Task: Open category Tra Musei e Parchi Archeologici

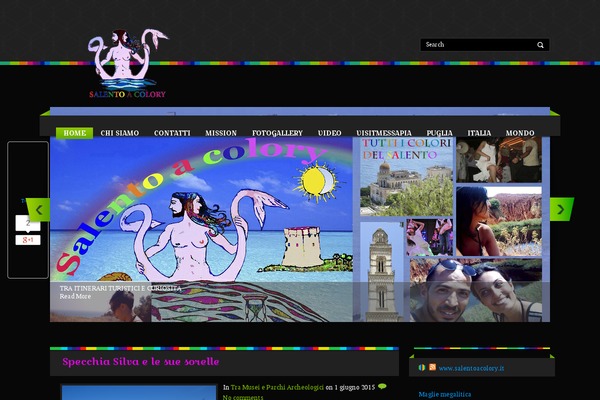Action: tap(277, 387)
